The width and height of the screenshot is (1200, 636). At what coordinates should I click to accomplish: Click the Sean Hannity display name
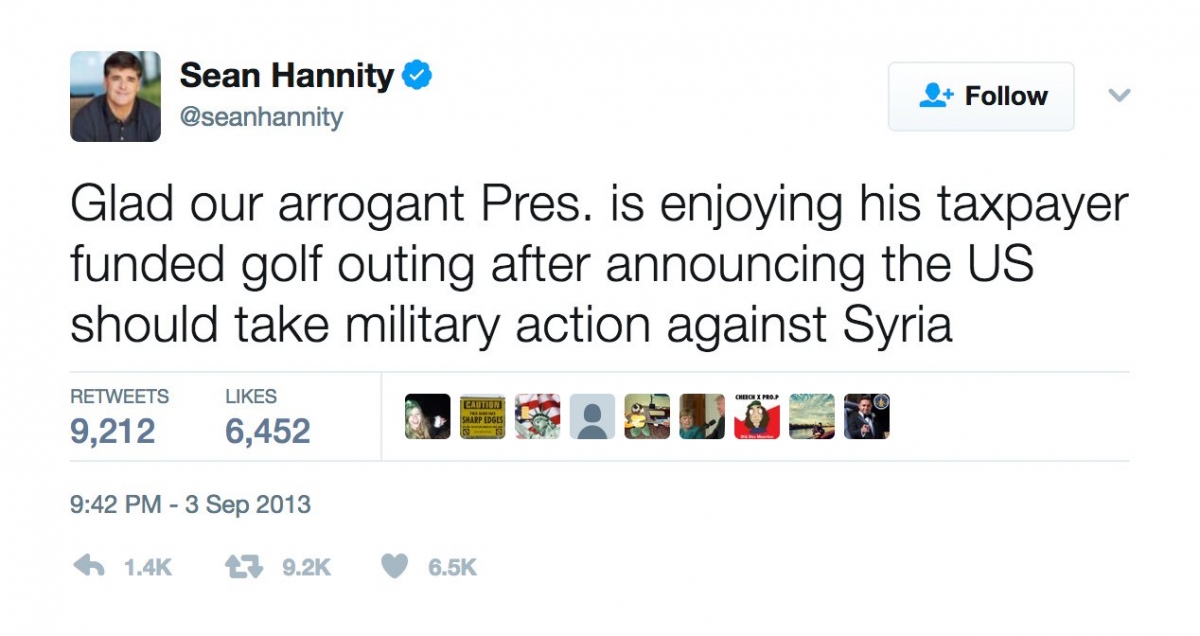coord(287,76)
